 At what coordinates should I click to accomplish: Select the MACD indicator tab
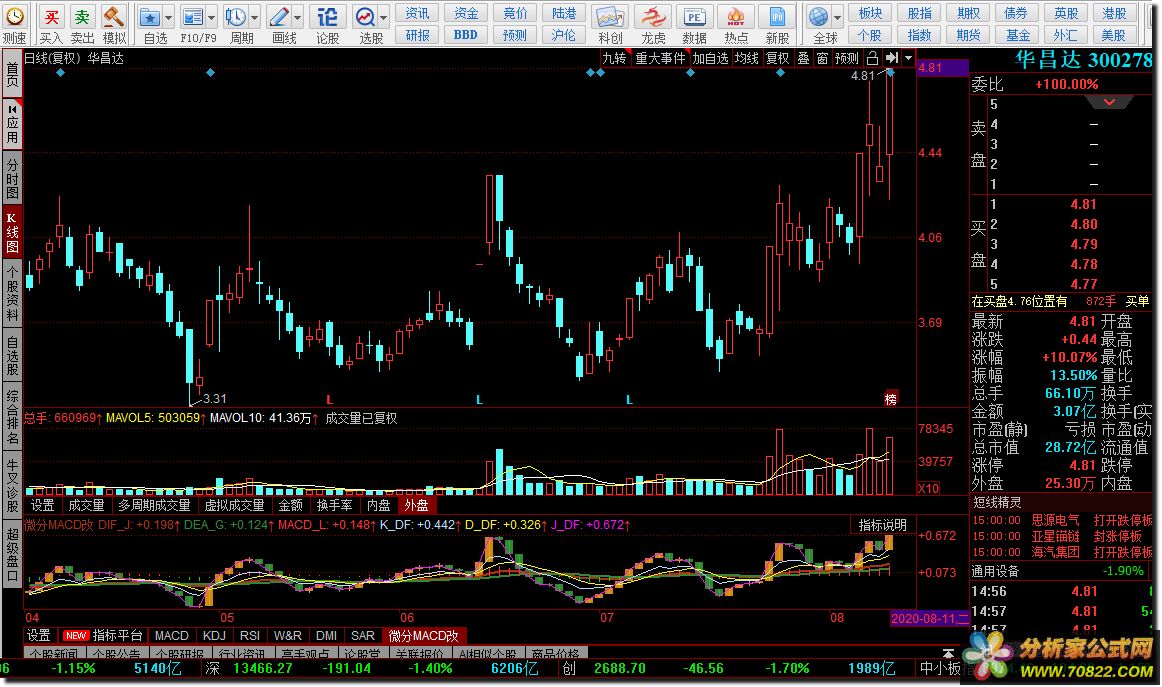(171, 635)
